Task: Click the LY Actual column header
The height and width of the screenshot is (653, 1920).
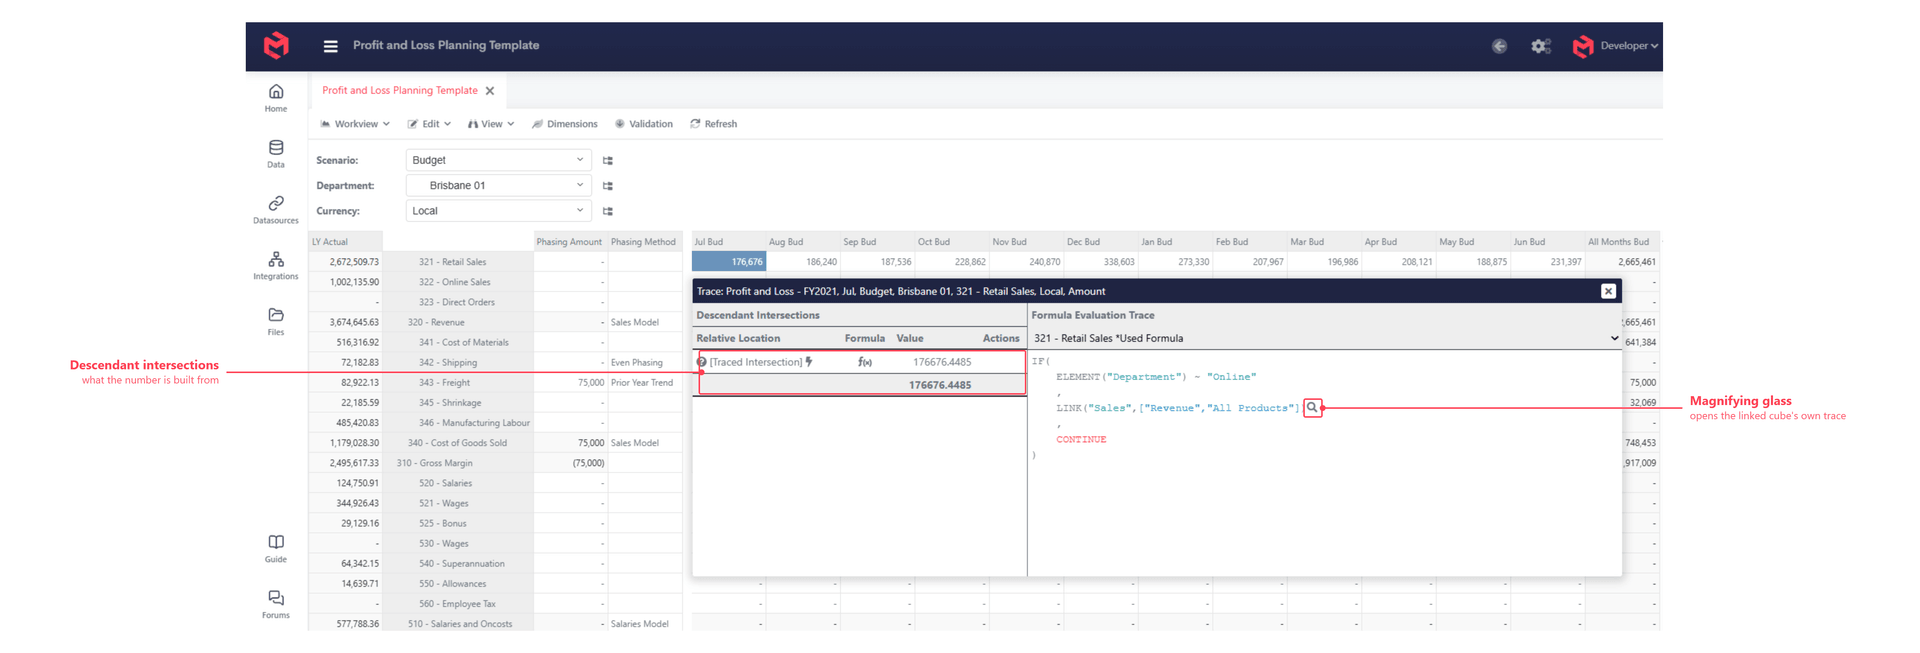Action: pyautogui.click(x=345, y=242)
